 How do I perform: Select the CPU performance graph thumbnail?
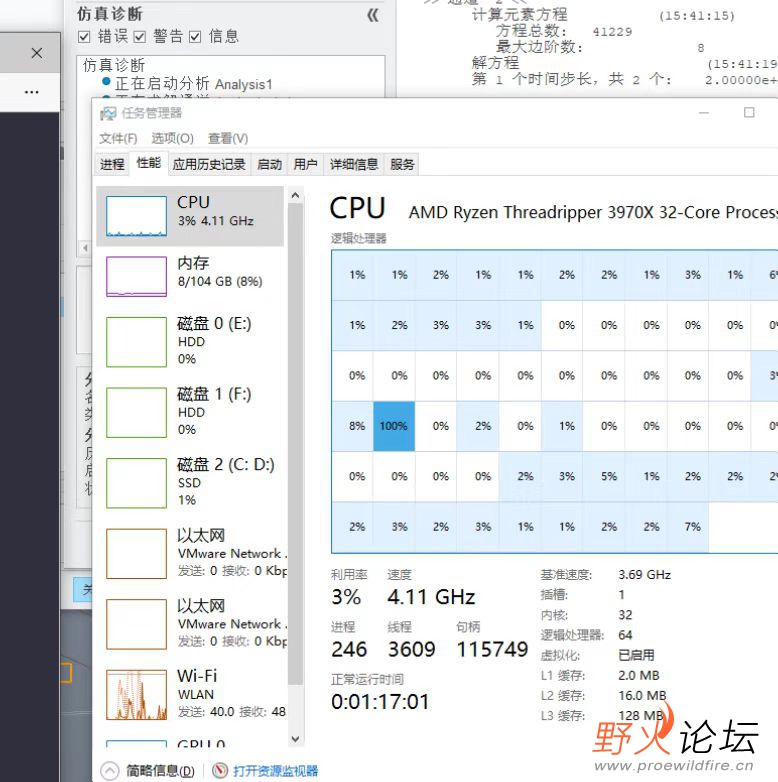coord(136,216)
